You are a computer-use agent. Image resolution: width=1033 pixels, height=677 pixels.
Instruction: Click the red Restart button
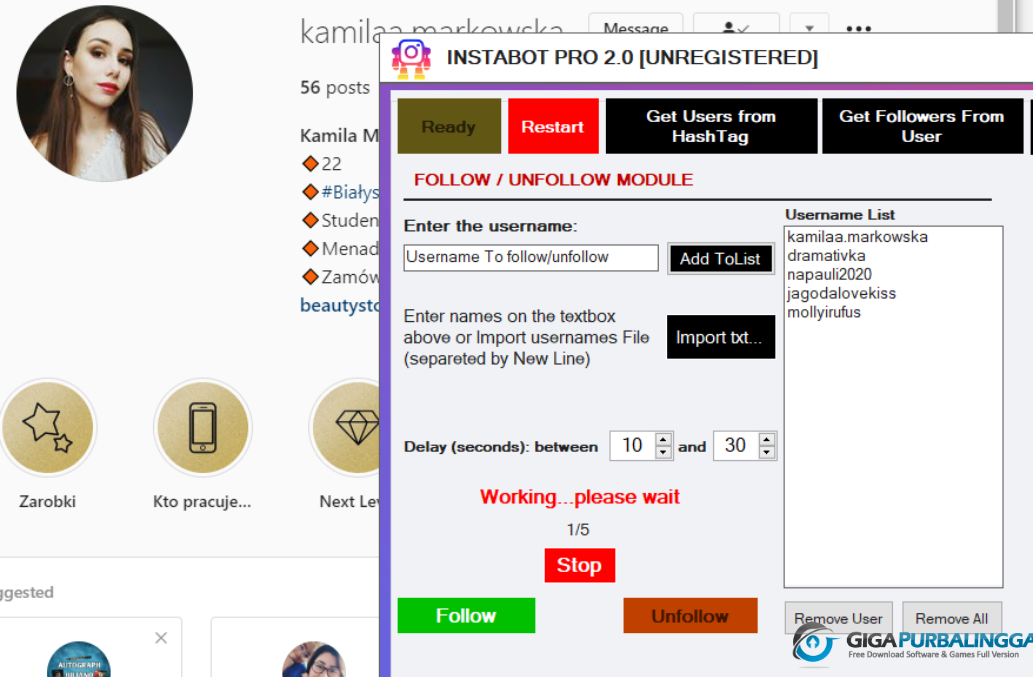click(x=553, y=126)
